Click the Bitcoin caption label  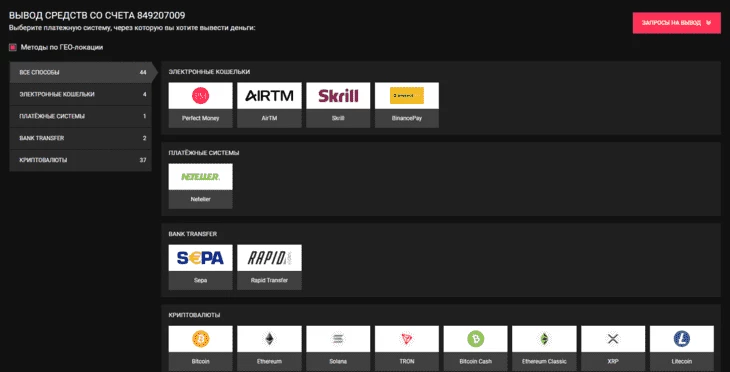(200, 361)
